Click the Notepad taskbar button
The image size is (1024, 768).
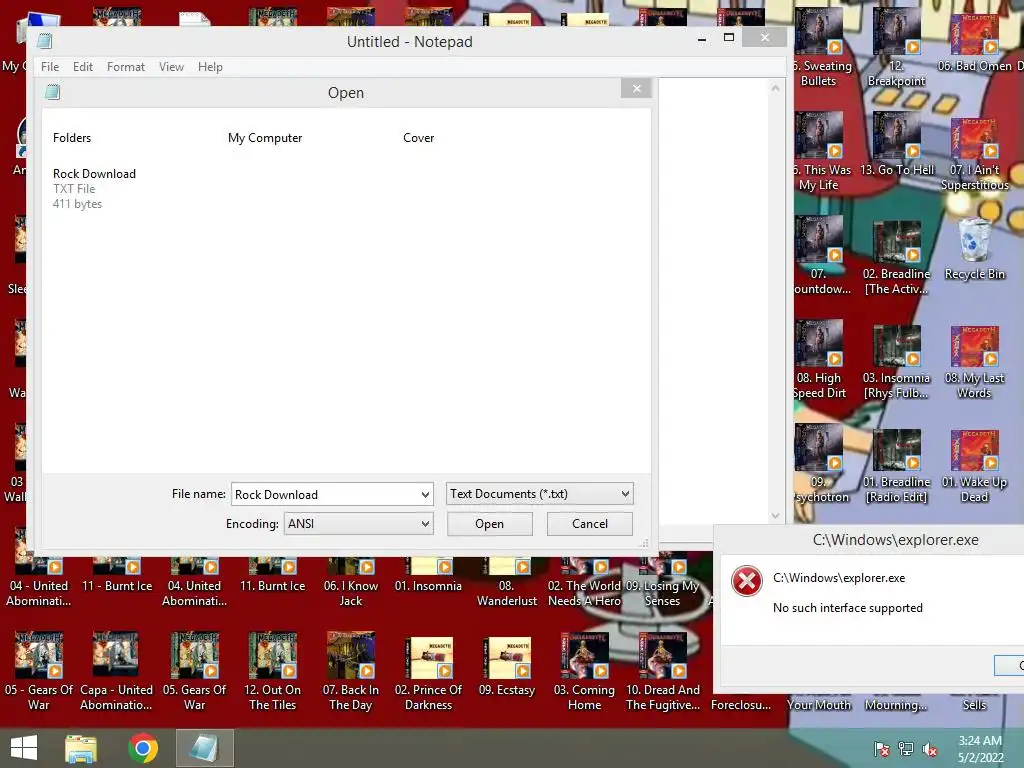pyautogui.click(x=204, y=748)
